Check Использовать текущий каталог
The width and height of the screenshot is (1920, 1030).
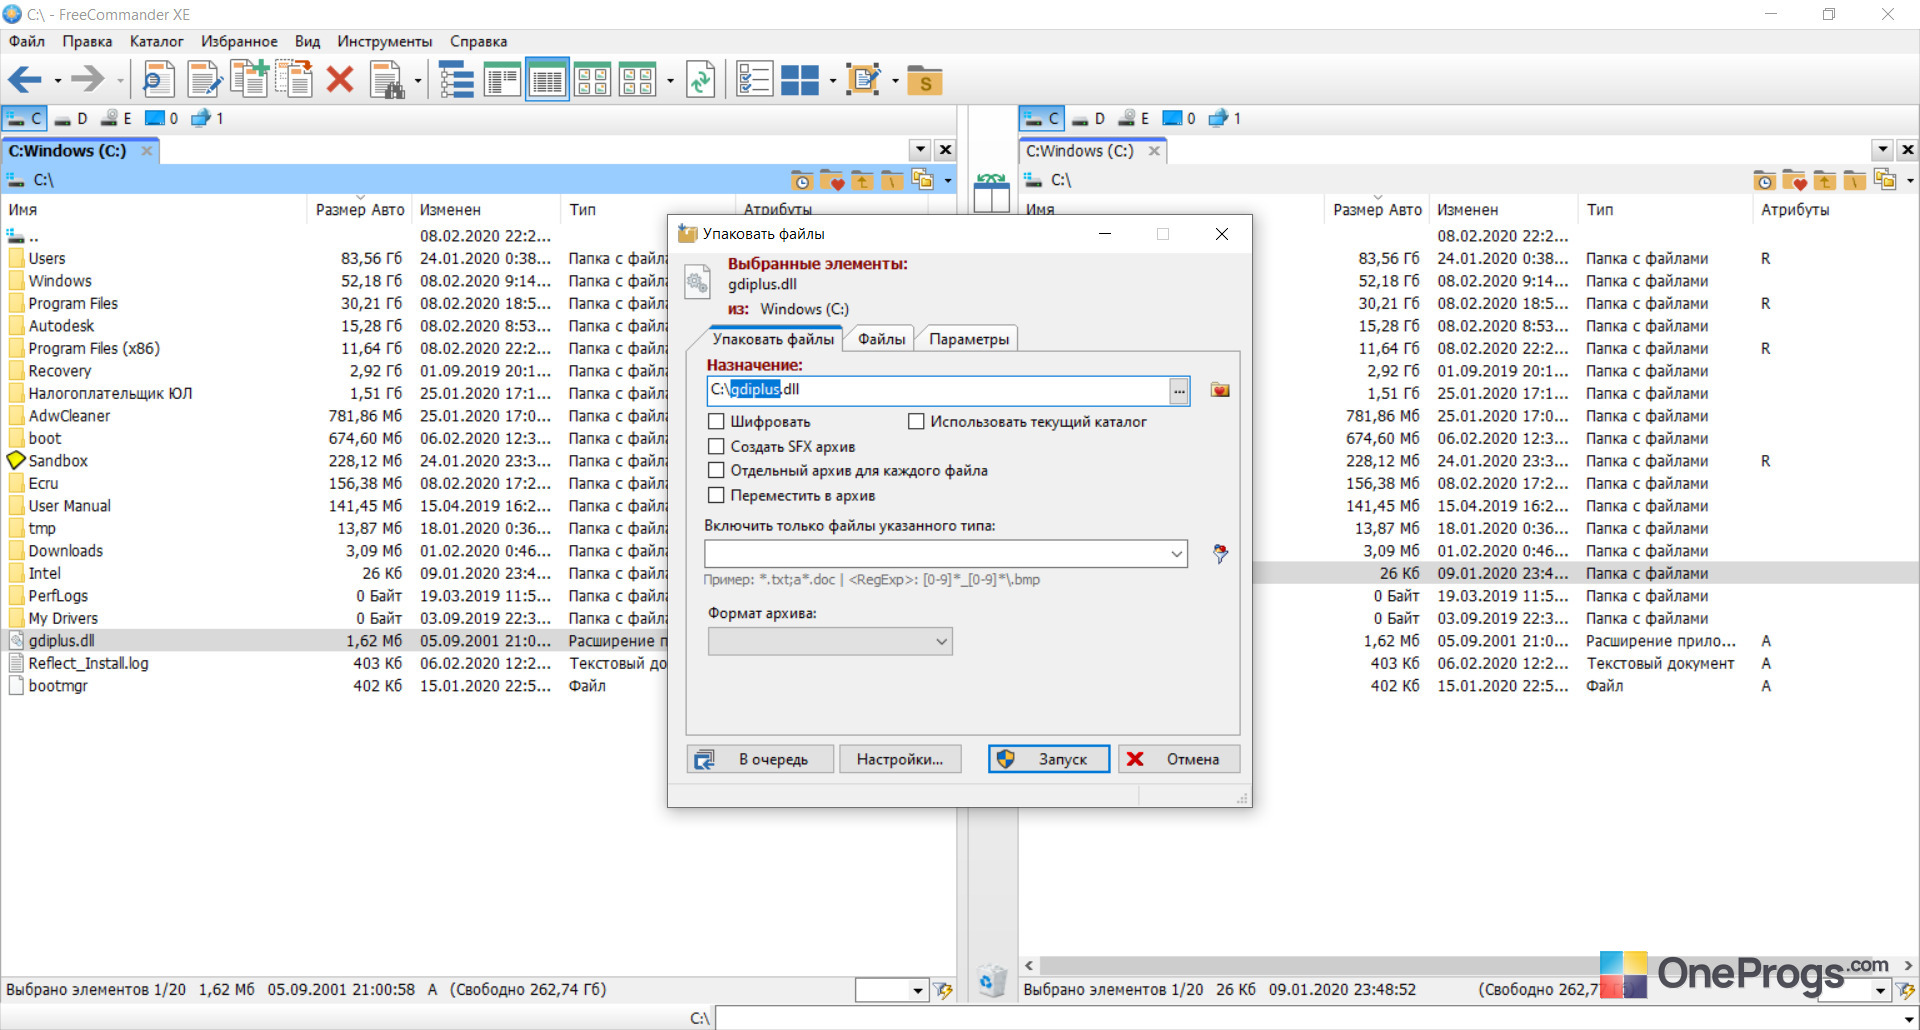point(916,422)
